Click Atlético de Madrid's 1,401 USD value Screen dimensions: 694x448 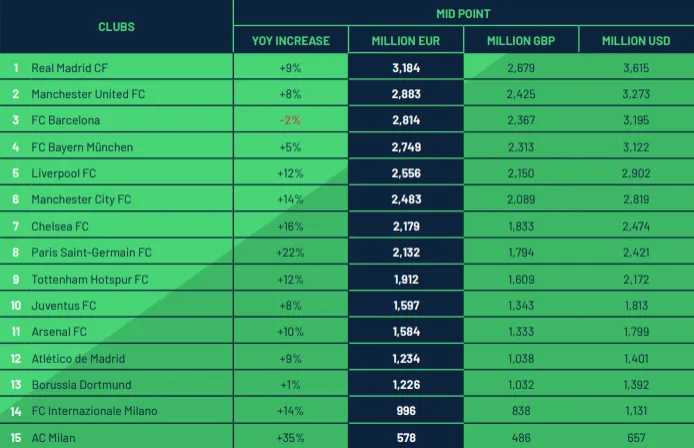(x=636, y=358)
